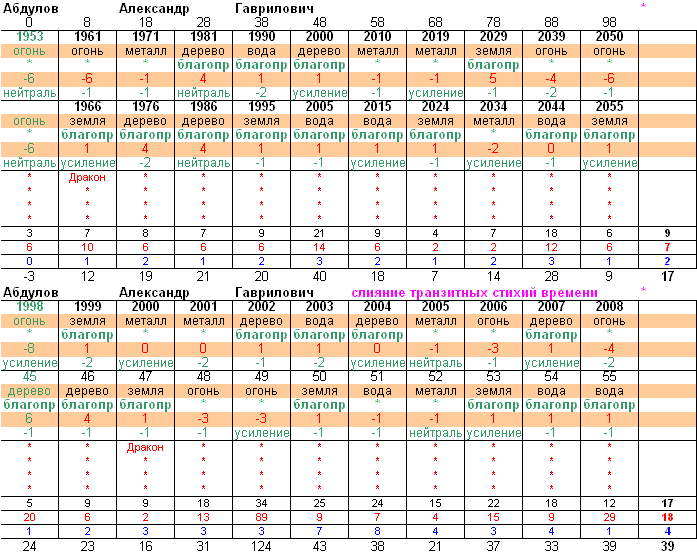Viewport: 697px width, 555px height.
Task: Click the pink heading 'слияние транзитных стихий времени'
Action: click(x=474, y=293)
